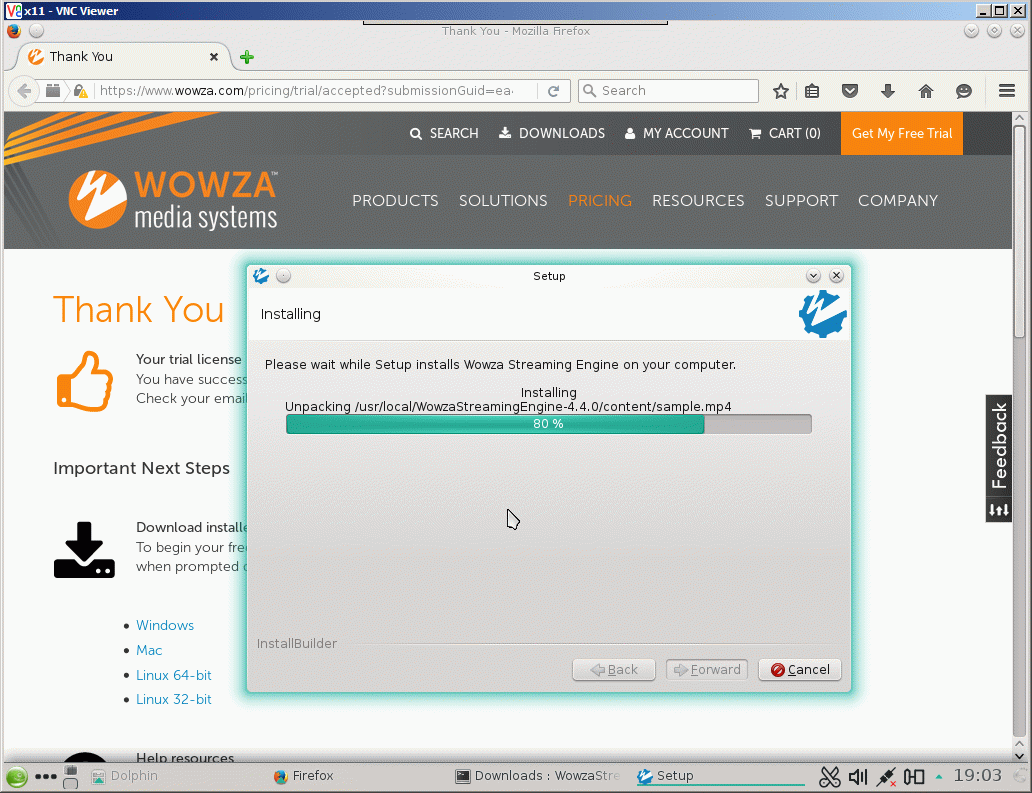Open the PRICING navigation menu
Viewport: 1032px width, 793px height.
(600, 201)
